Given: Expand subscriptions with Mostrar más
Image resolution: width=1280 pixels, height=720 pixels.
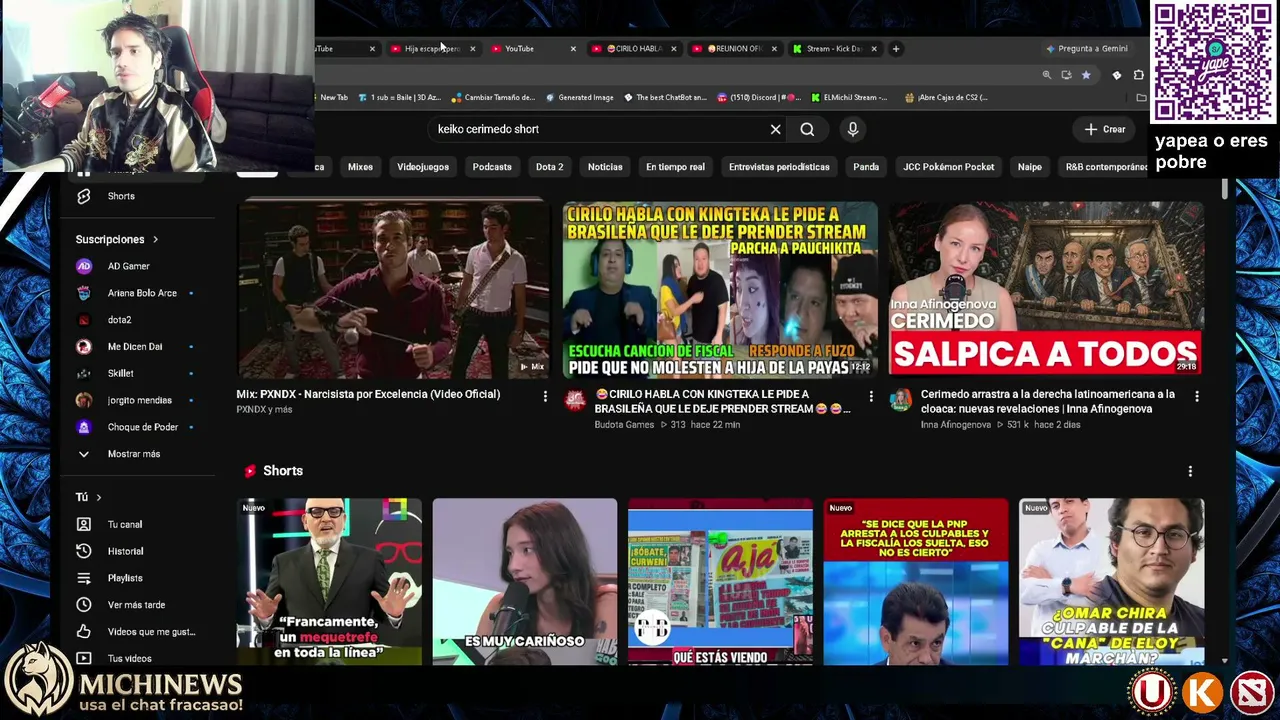Looking at the screenshot, I should (x=133, y=454).
